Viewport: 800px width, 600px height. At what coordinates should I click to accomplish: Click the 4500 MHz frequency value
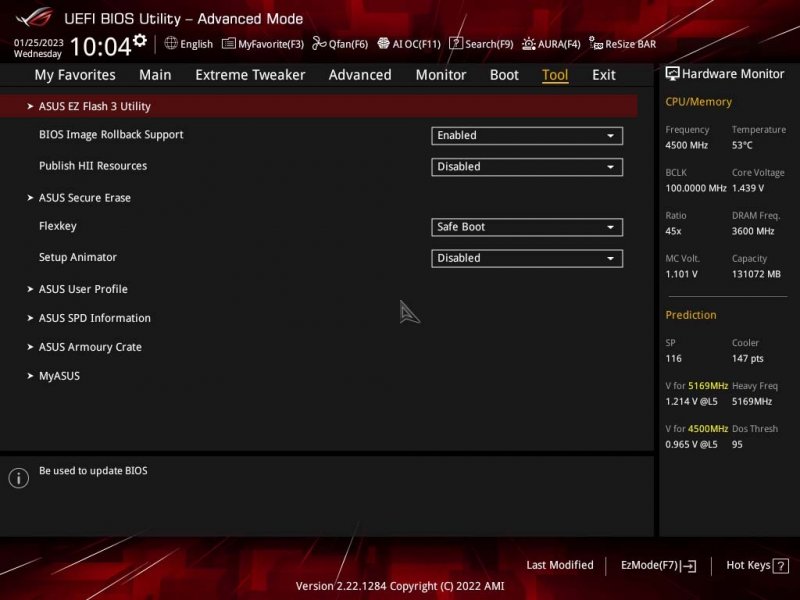[686, 145]
